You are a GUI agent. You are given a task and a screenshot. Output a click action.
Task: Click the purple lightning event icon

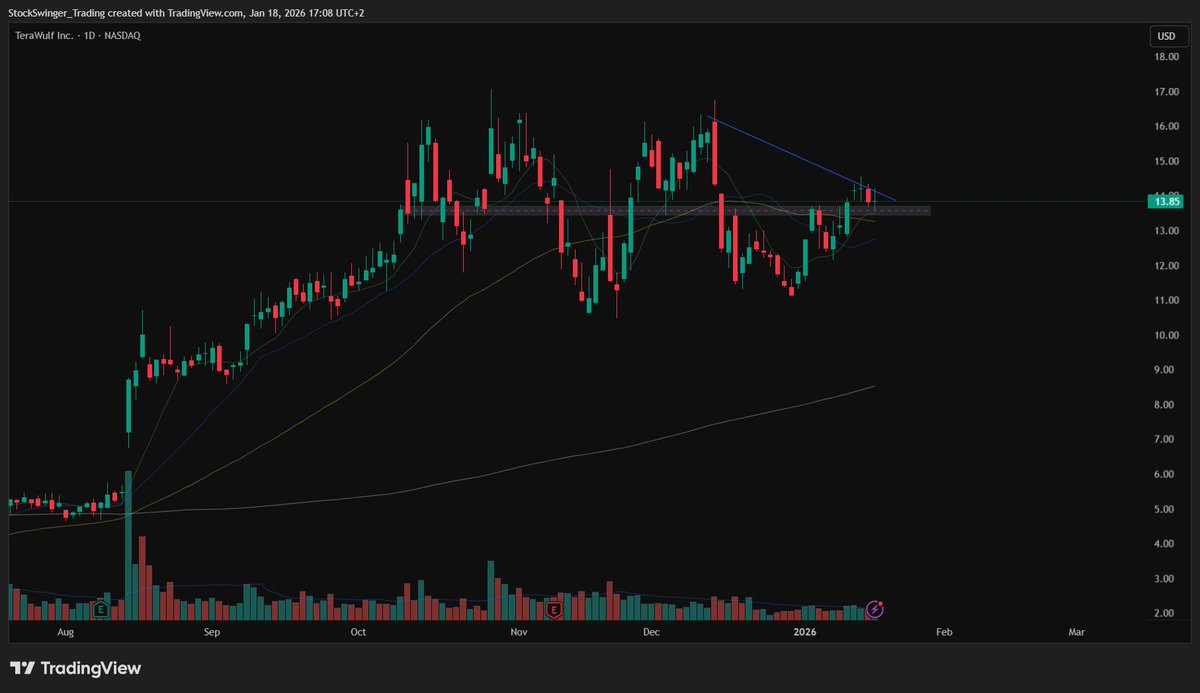pyautogui.click(x=875, y=608)
